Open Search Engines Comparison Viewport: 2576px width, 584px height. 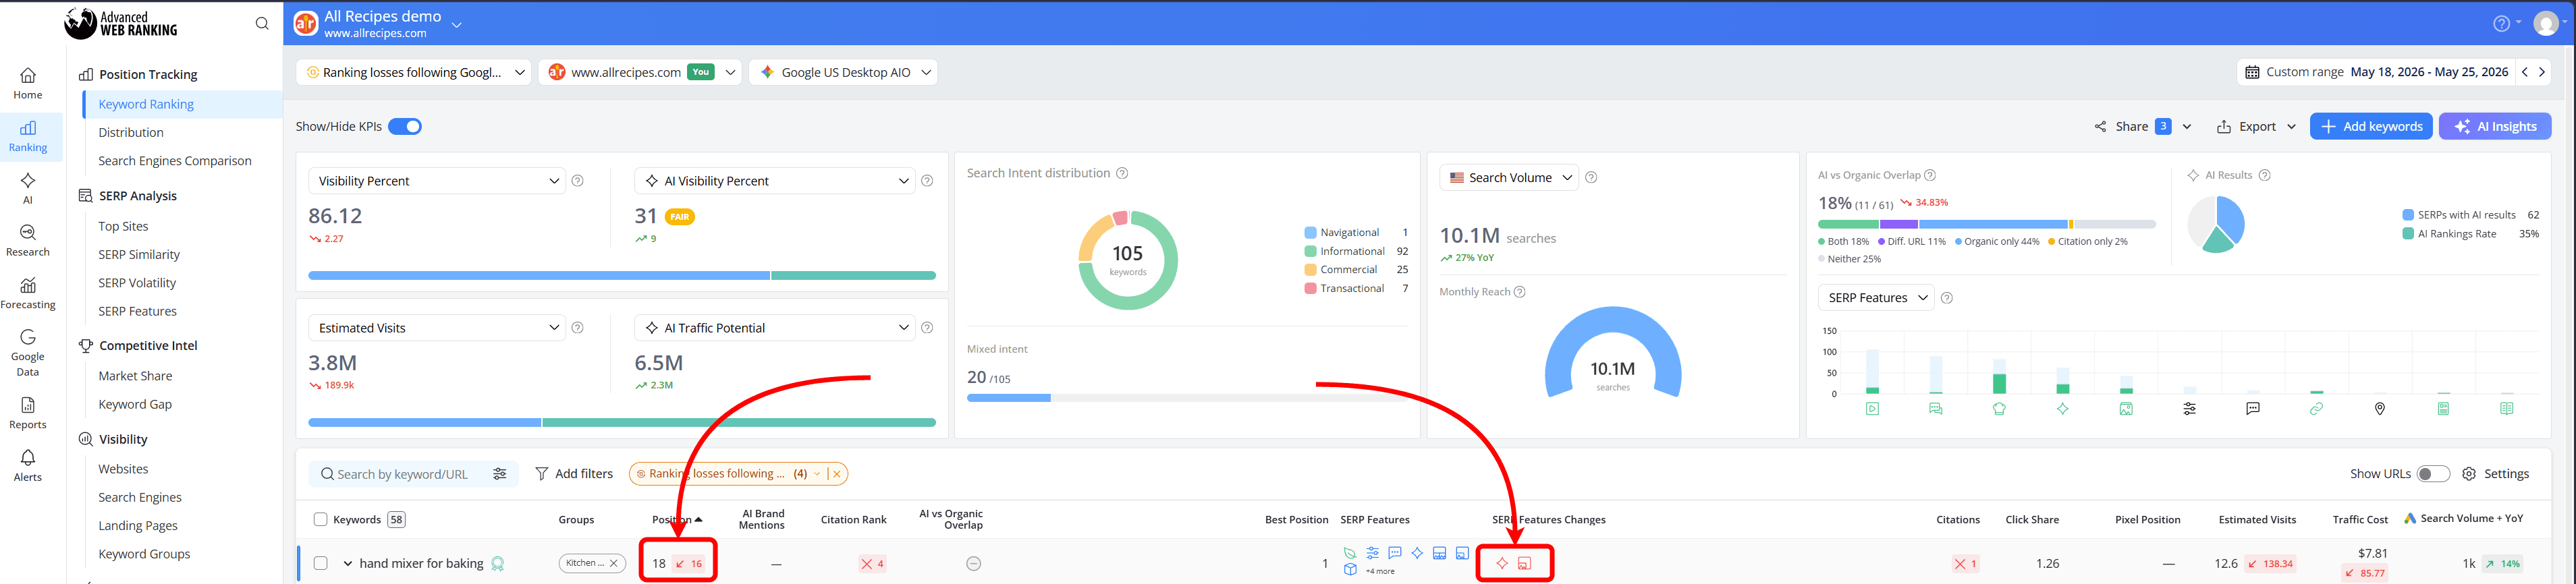tap(175, 161)
